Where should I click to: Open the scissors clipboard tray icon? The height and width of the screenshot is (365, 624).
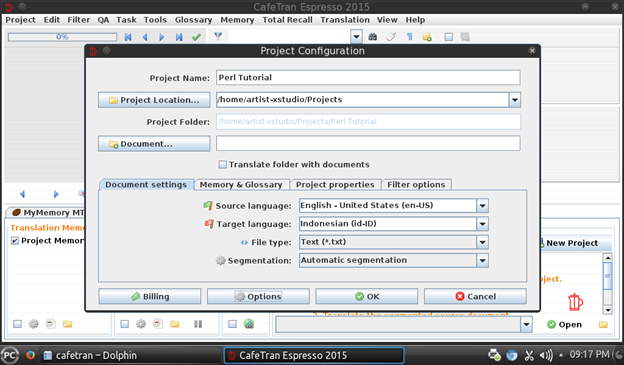(529, 355)
